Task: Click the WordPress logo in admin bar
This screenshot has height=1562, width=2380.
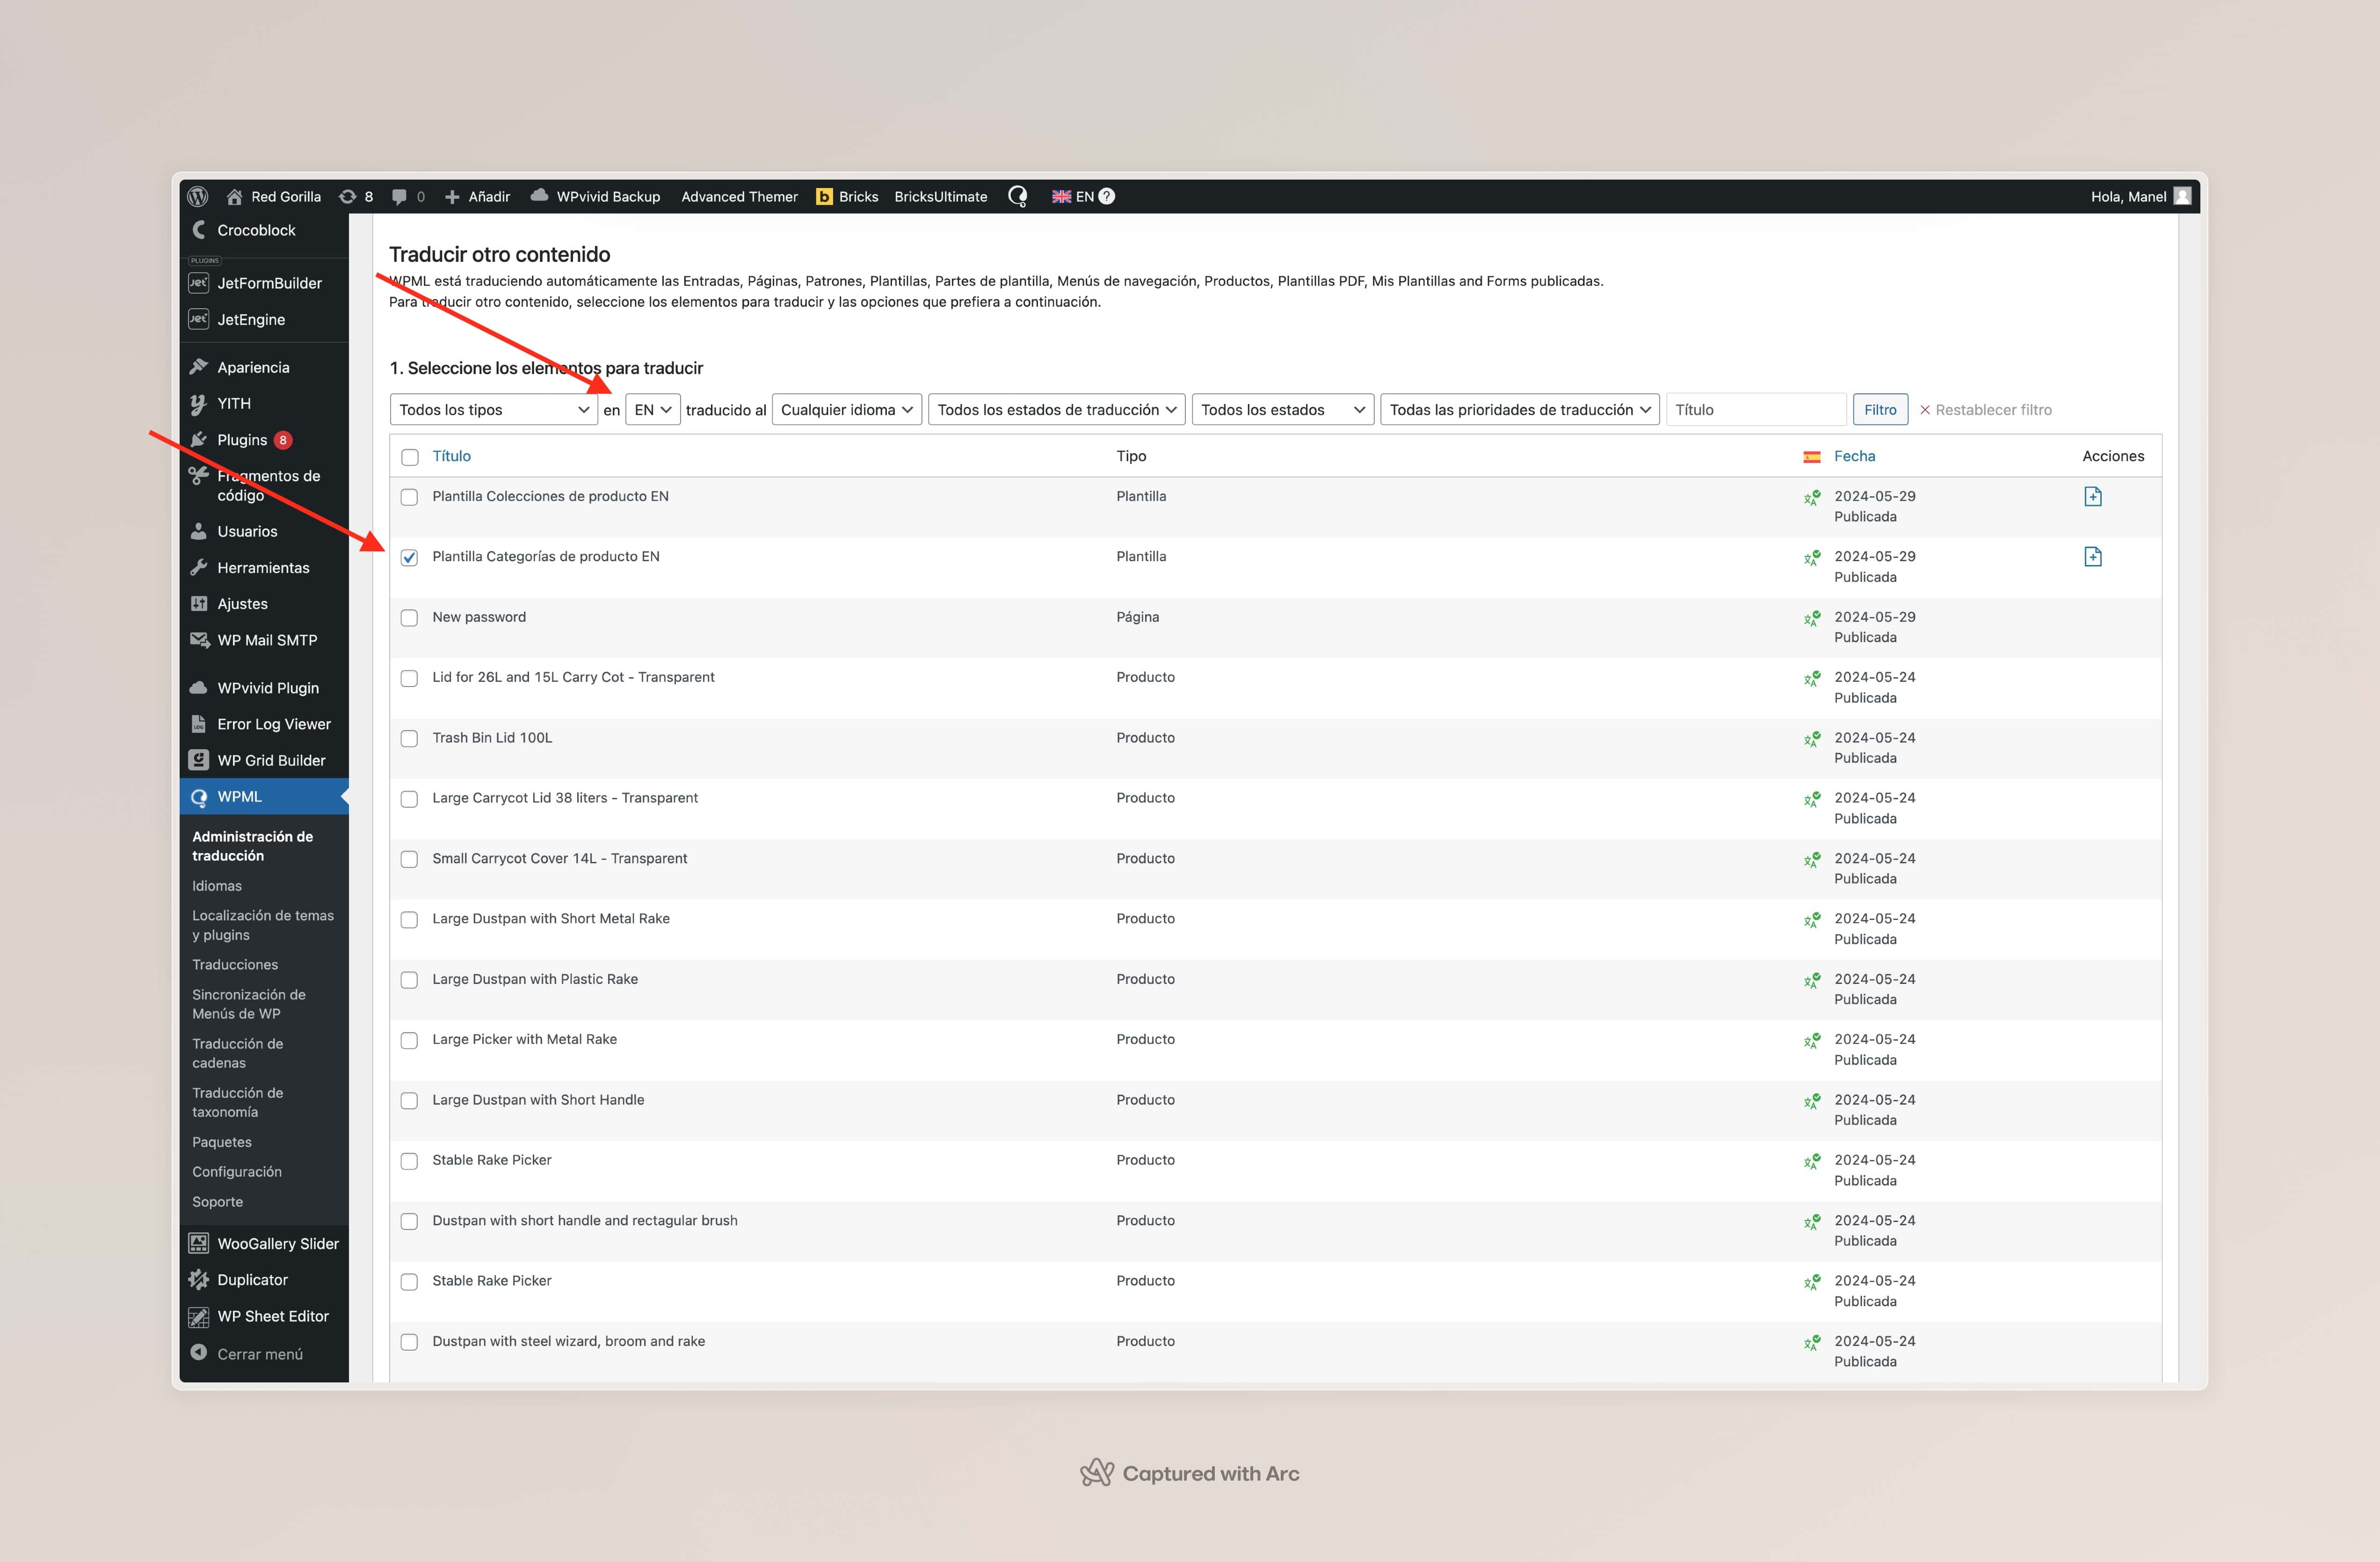Action: coord(198,196)
